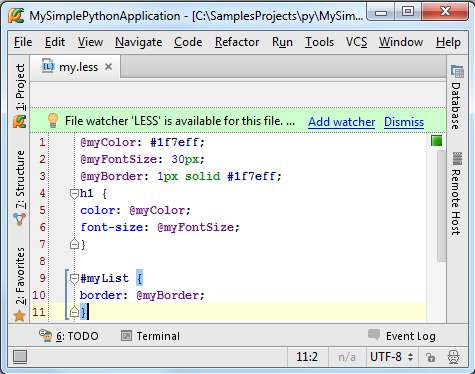
Task: Minimize the PyCharm window
Action: 381,12
